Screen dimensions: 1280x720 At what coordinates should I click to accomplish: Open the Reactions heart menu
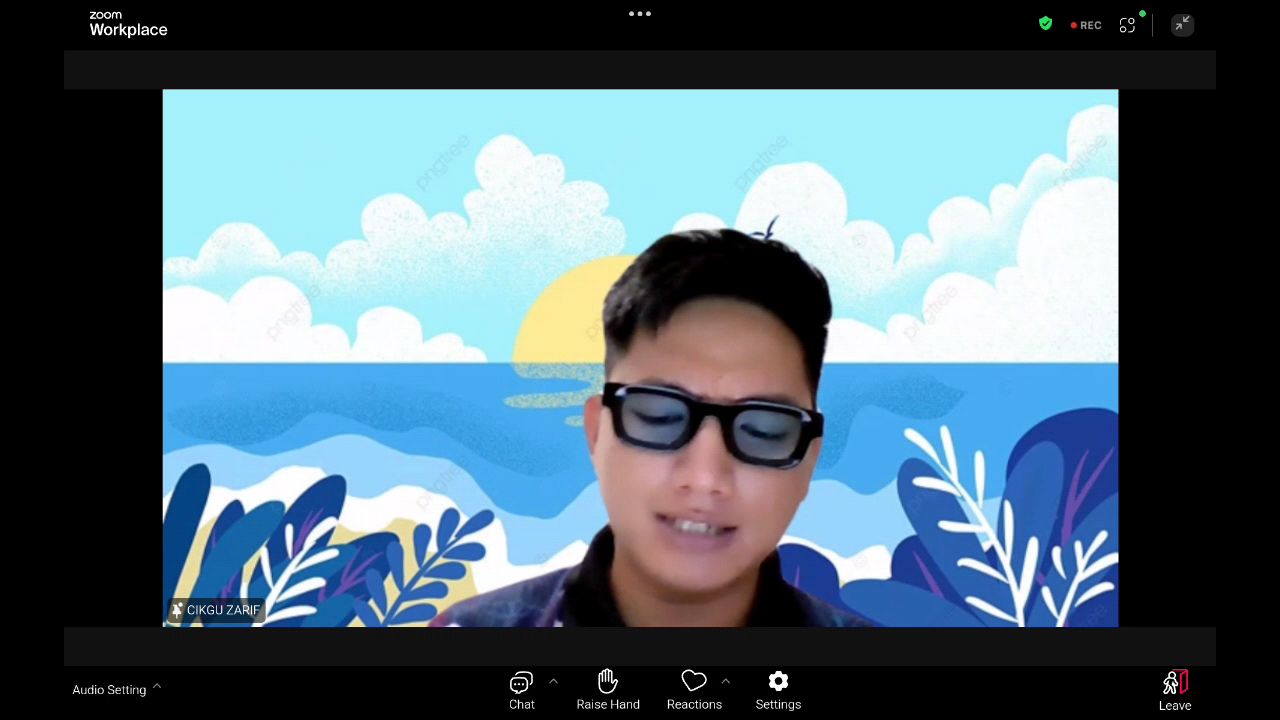click(694, 690)
